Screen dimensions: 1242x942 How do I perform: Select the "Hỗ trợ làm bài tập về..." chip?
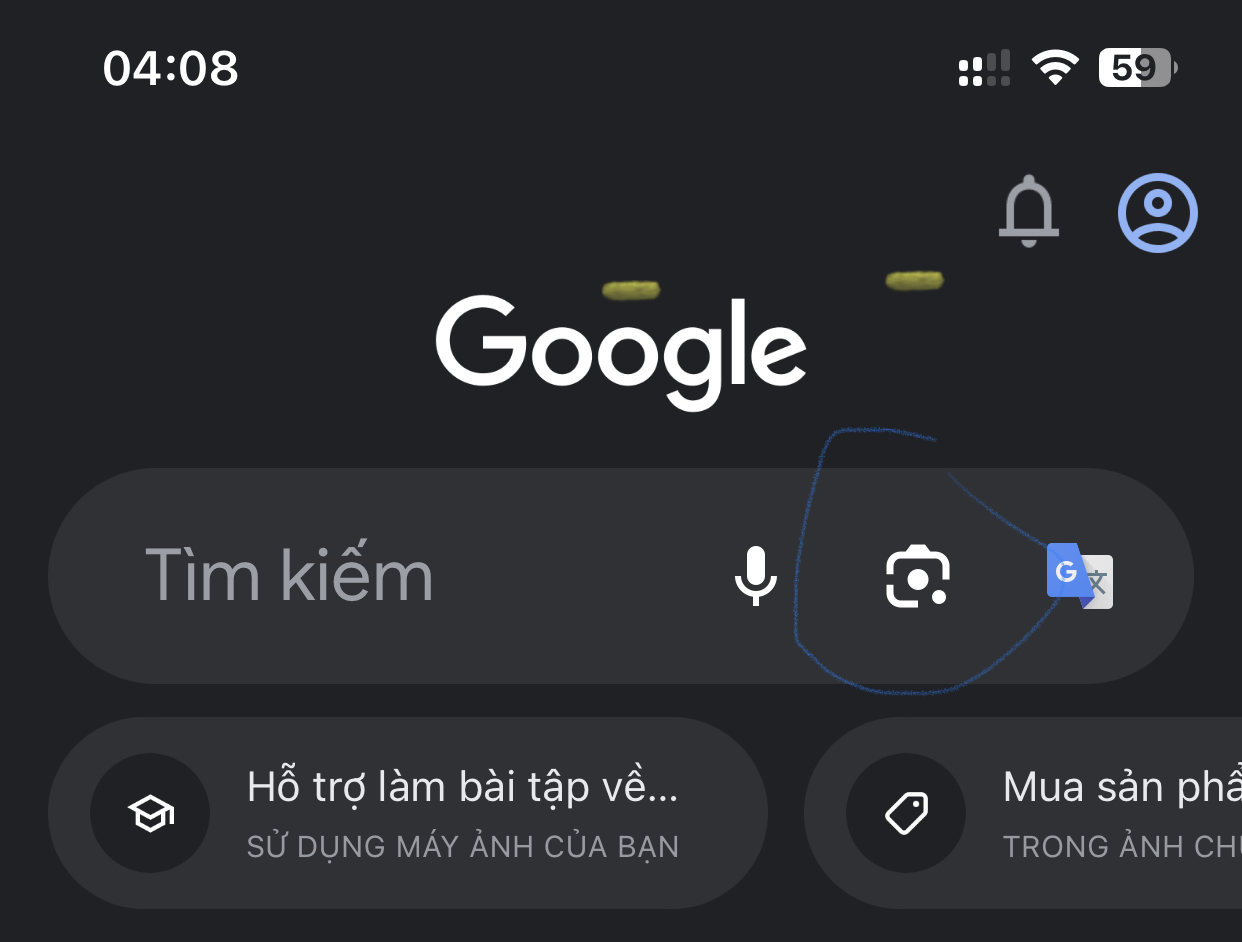[x=407, y=813]
